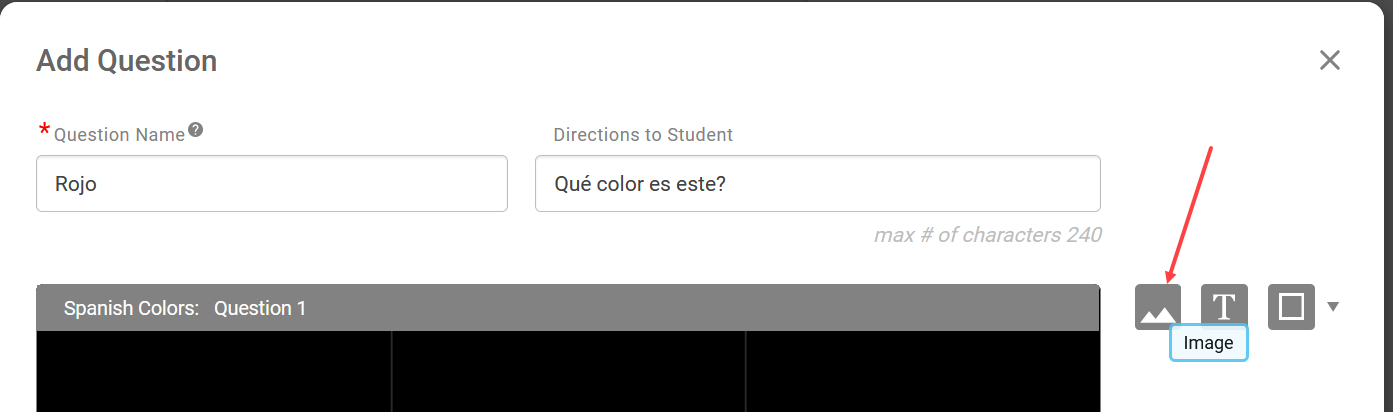Expand the shape tool dropdown arrow
This screenshot has width=1393, height=412.
pos(1333,307)
